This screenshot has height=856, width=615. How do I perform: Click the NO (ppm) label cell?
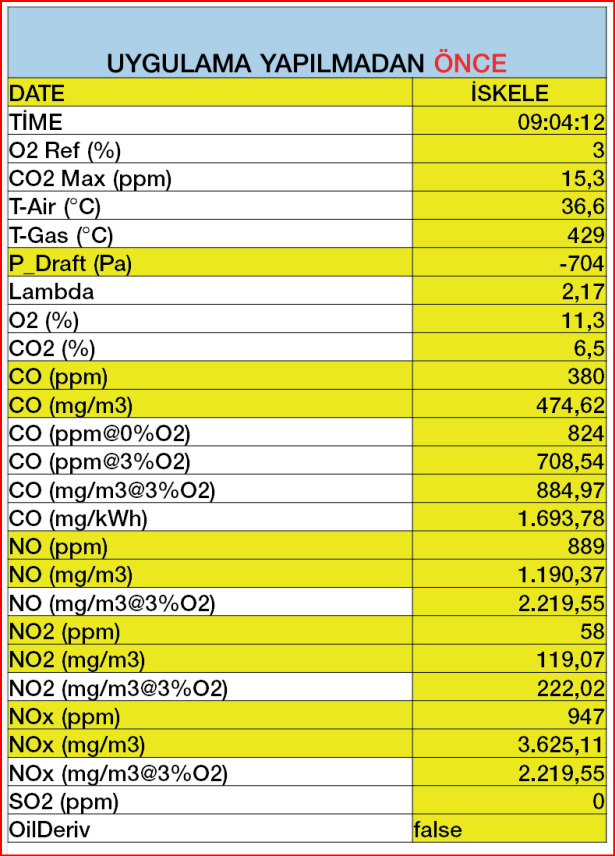[210, 546]
